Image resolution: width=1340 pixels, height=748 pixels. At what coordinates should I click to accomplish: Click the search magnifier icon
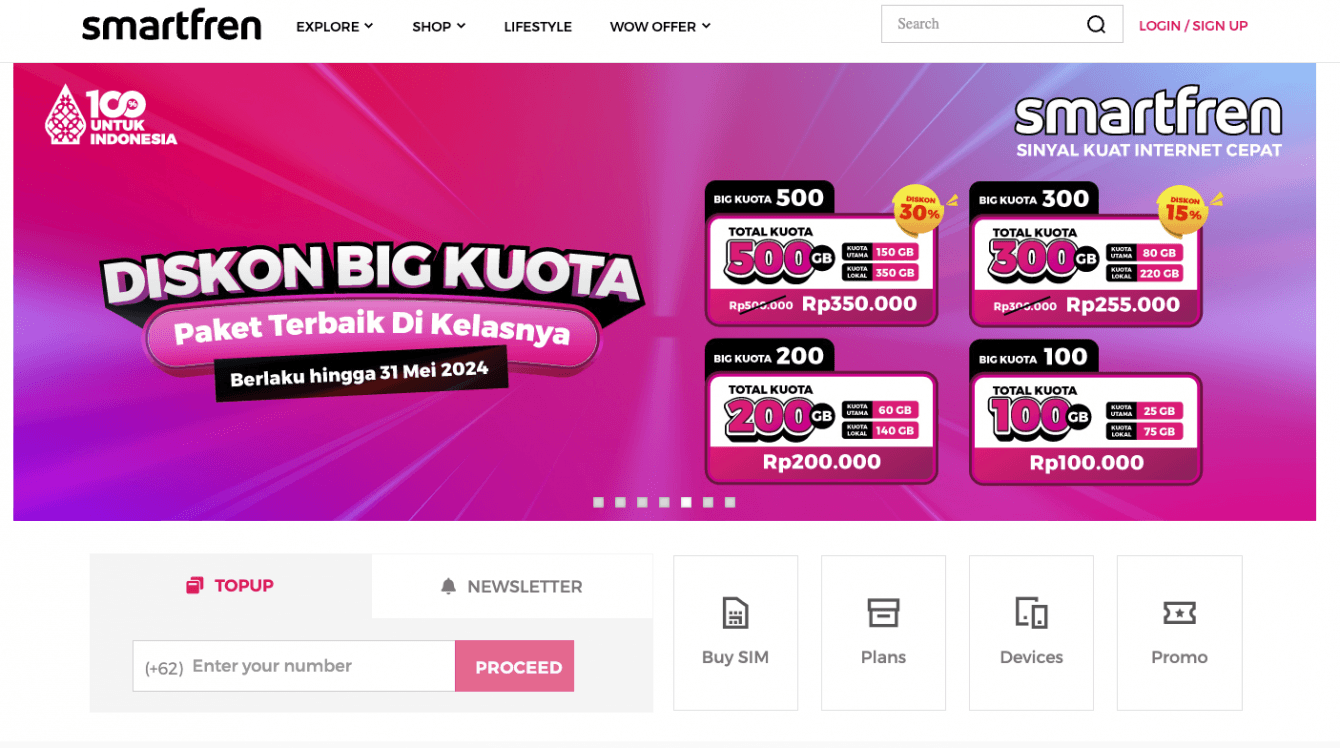pyautogui.click(x=1096, y=25)
